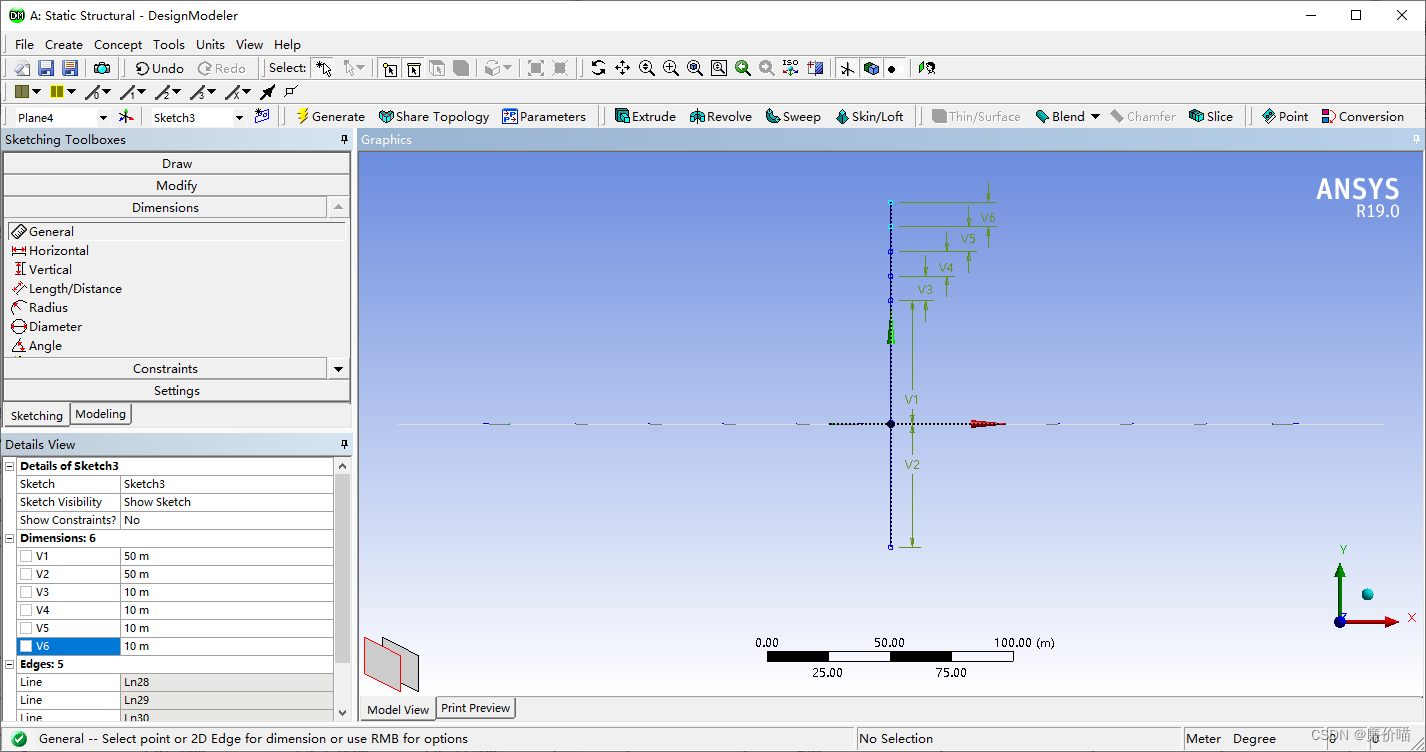Go to Previous View (green arrow)
The image size is (1426, 752).
743,68
